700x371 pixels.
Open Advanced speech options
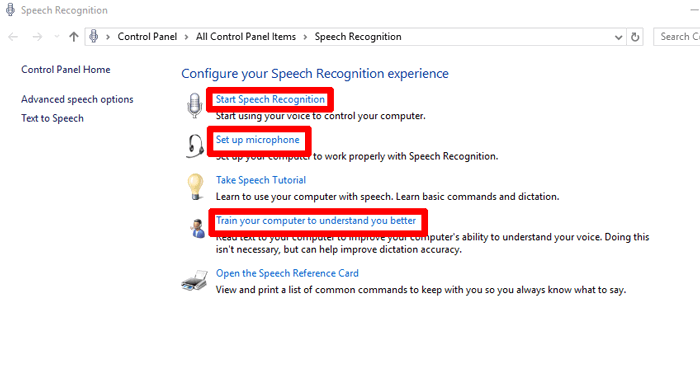coord(77,99)
